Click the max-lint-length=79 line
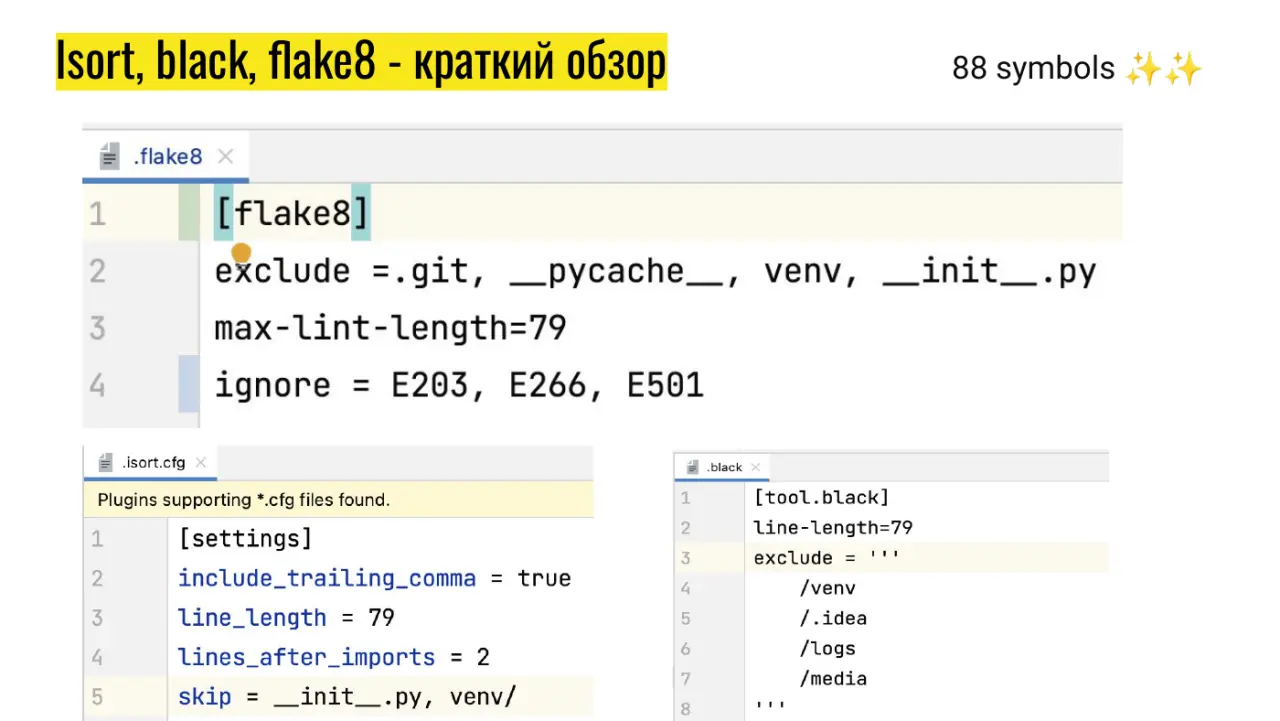Screen dimensions: 1280x721 (391, 328)
